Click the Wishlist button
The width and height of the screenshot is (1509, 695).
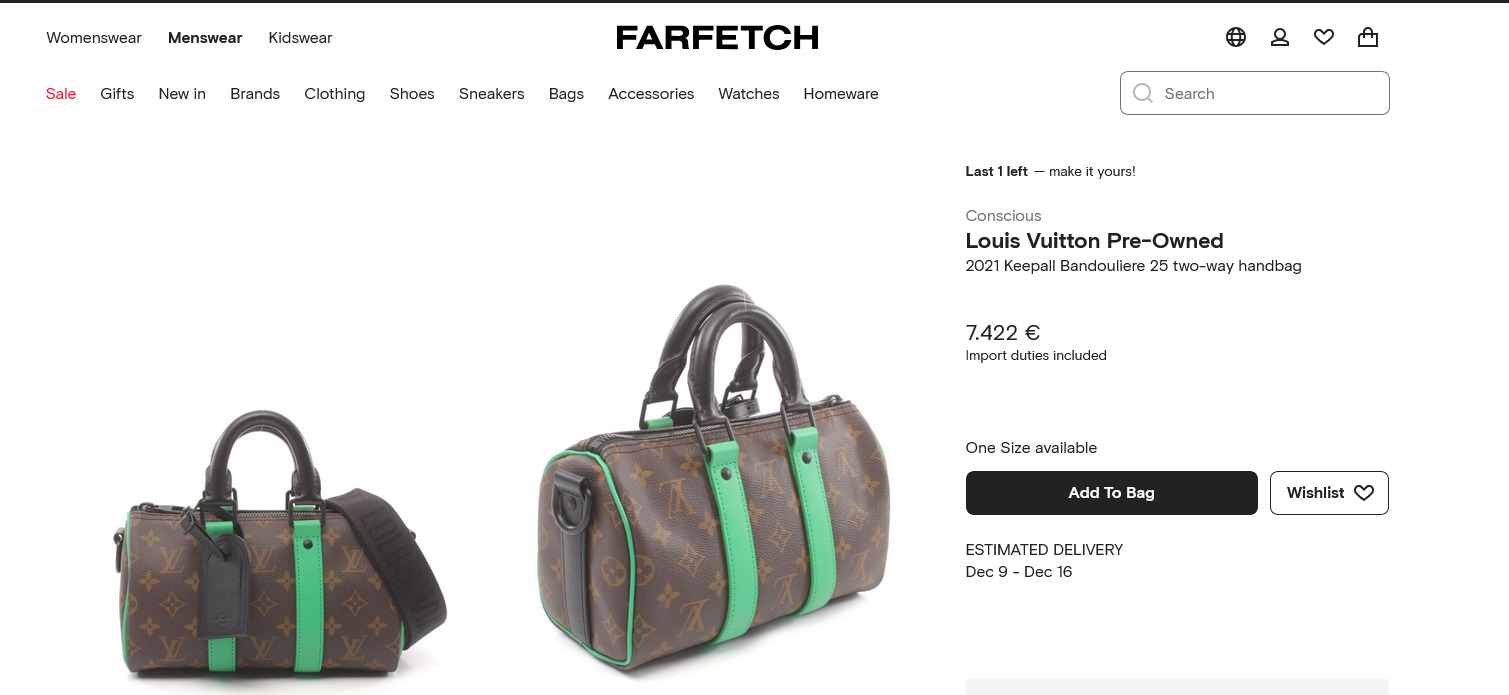coord(1329,493)
